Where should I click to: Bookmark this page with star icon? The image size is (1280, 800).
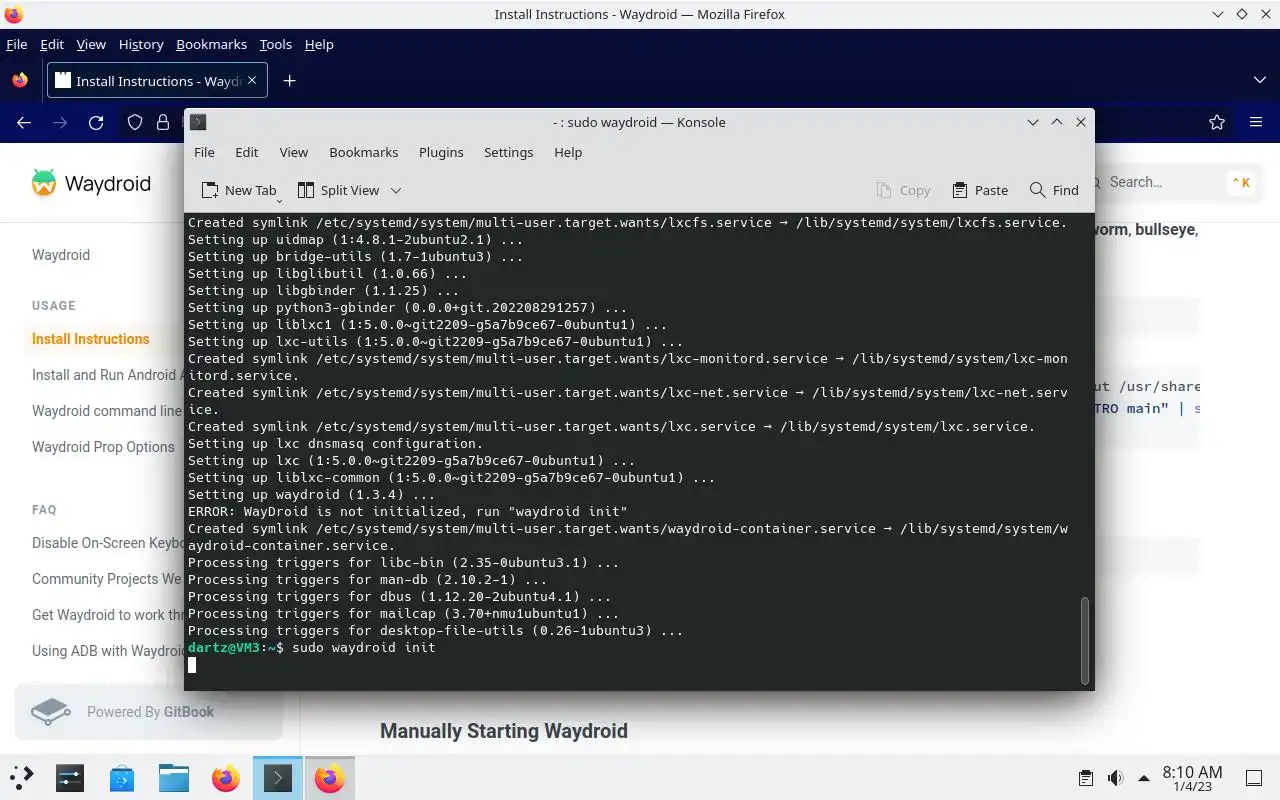pyautogui.click(x=1217, y=122)
